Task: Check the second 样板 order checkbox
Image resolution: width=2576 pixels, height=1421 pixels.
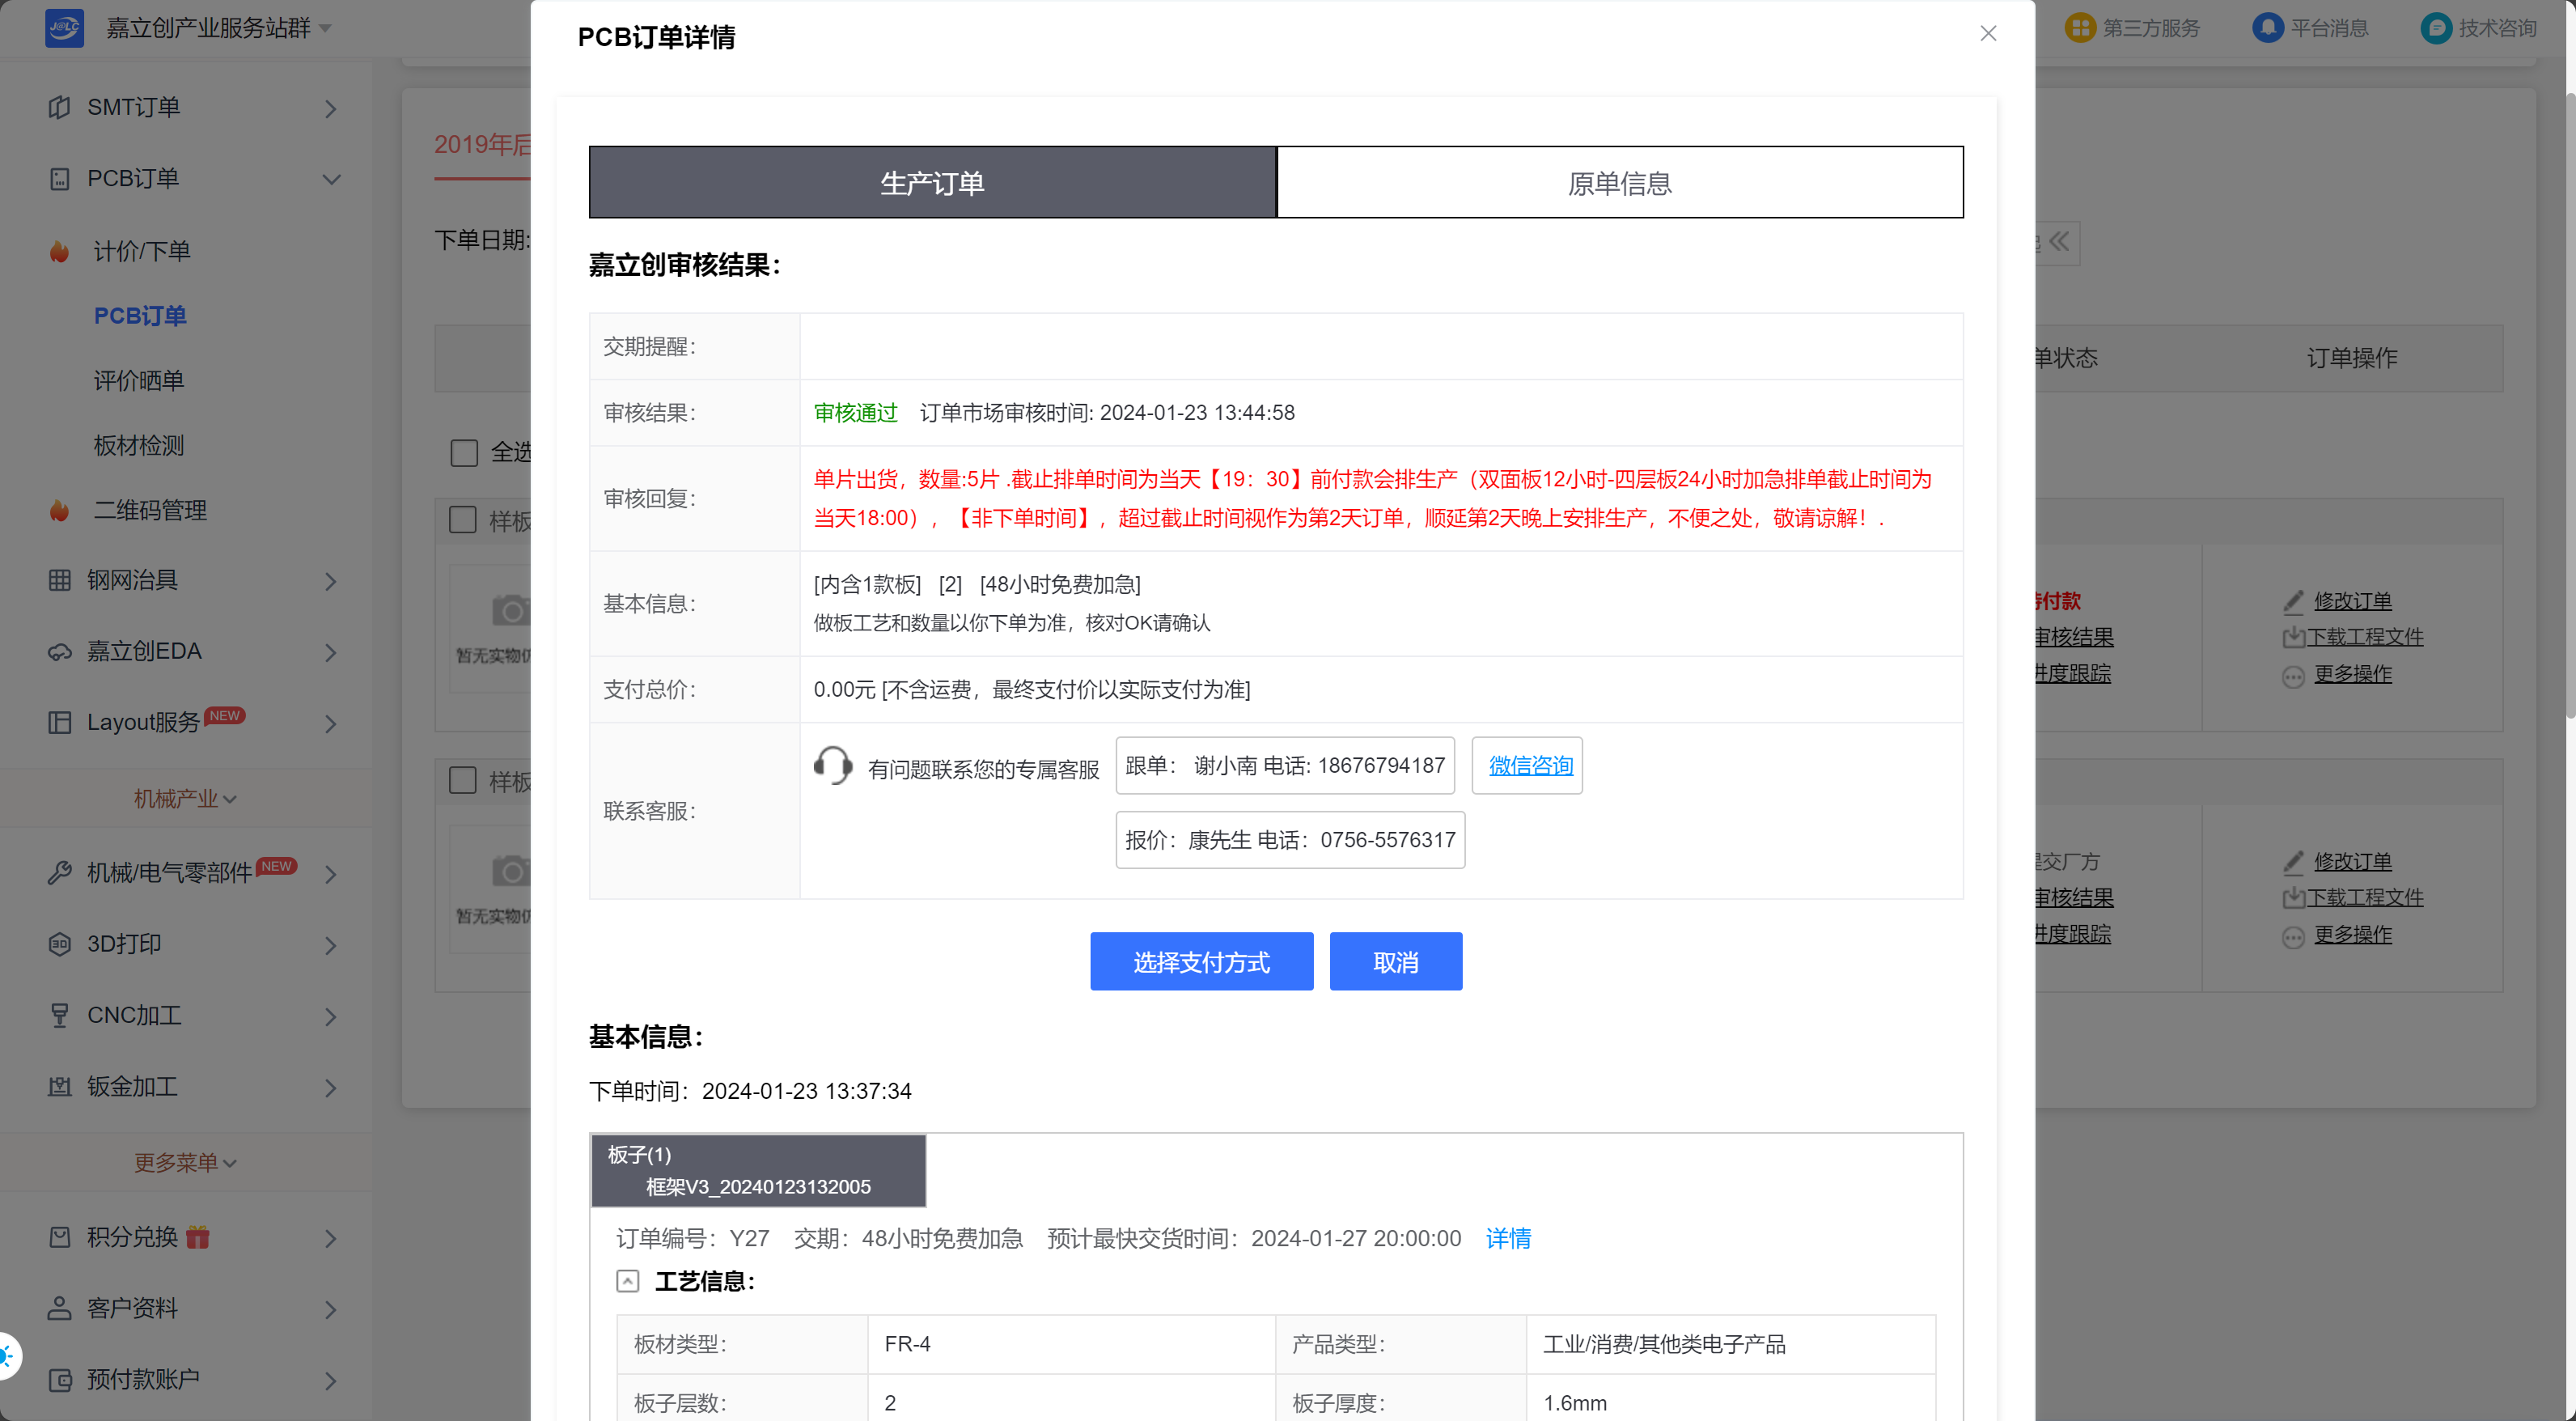Action: coord(463,780)
